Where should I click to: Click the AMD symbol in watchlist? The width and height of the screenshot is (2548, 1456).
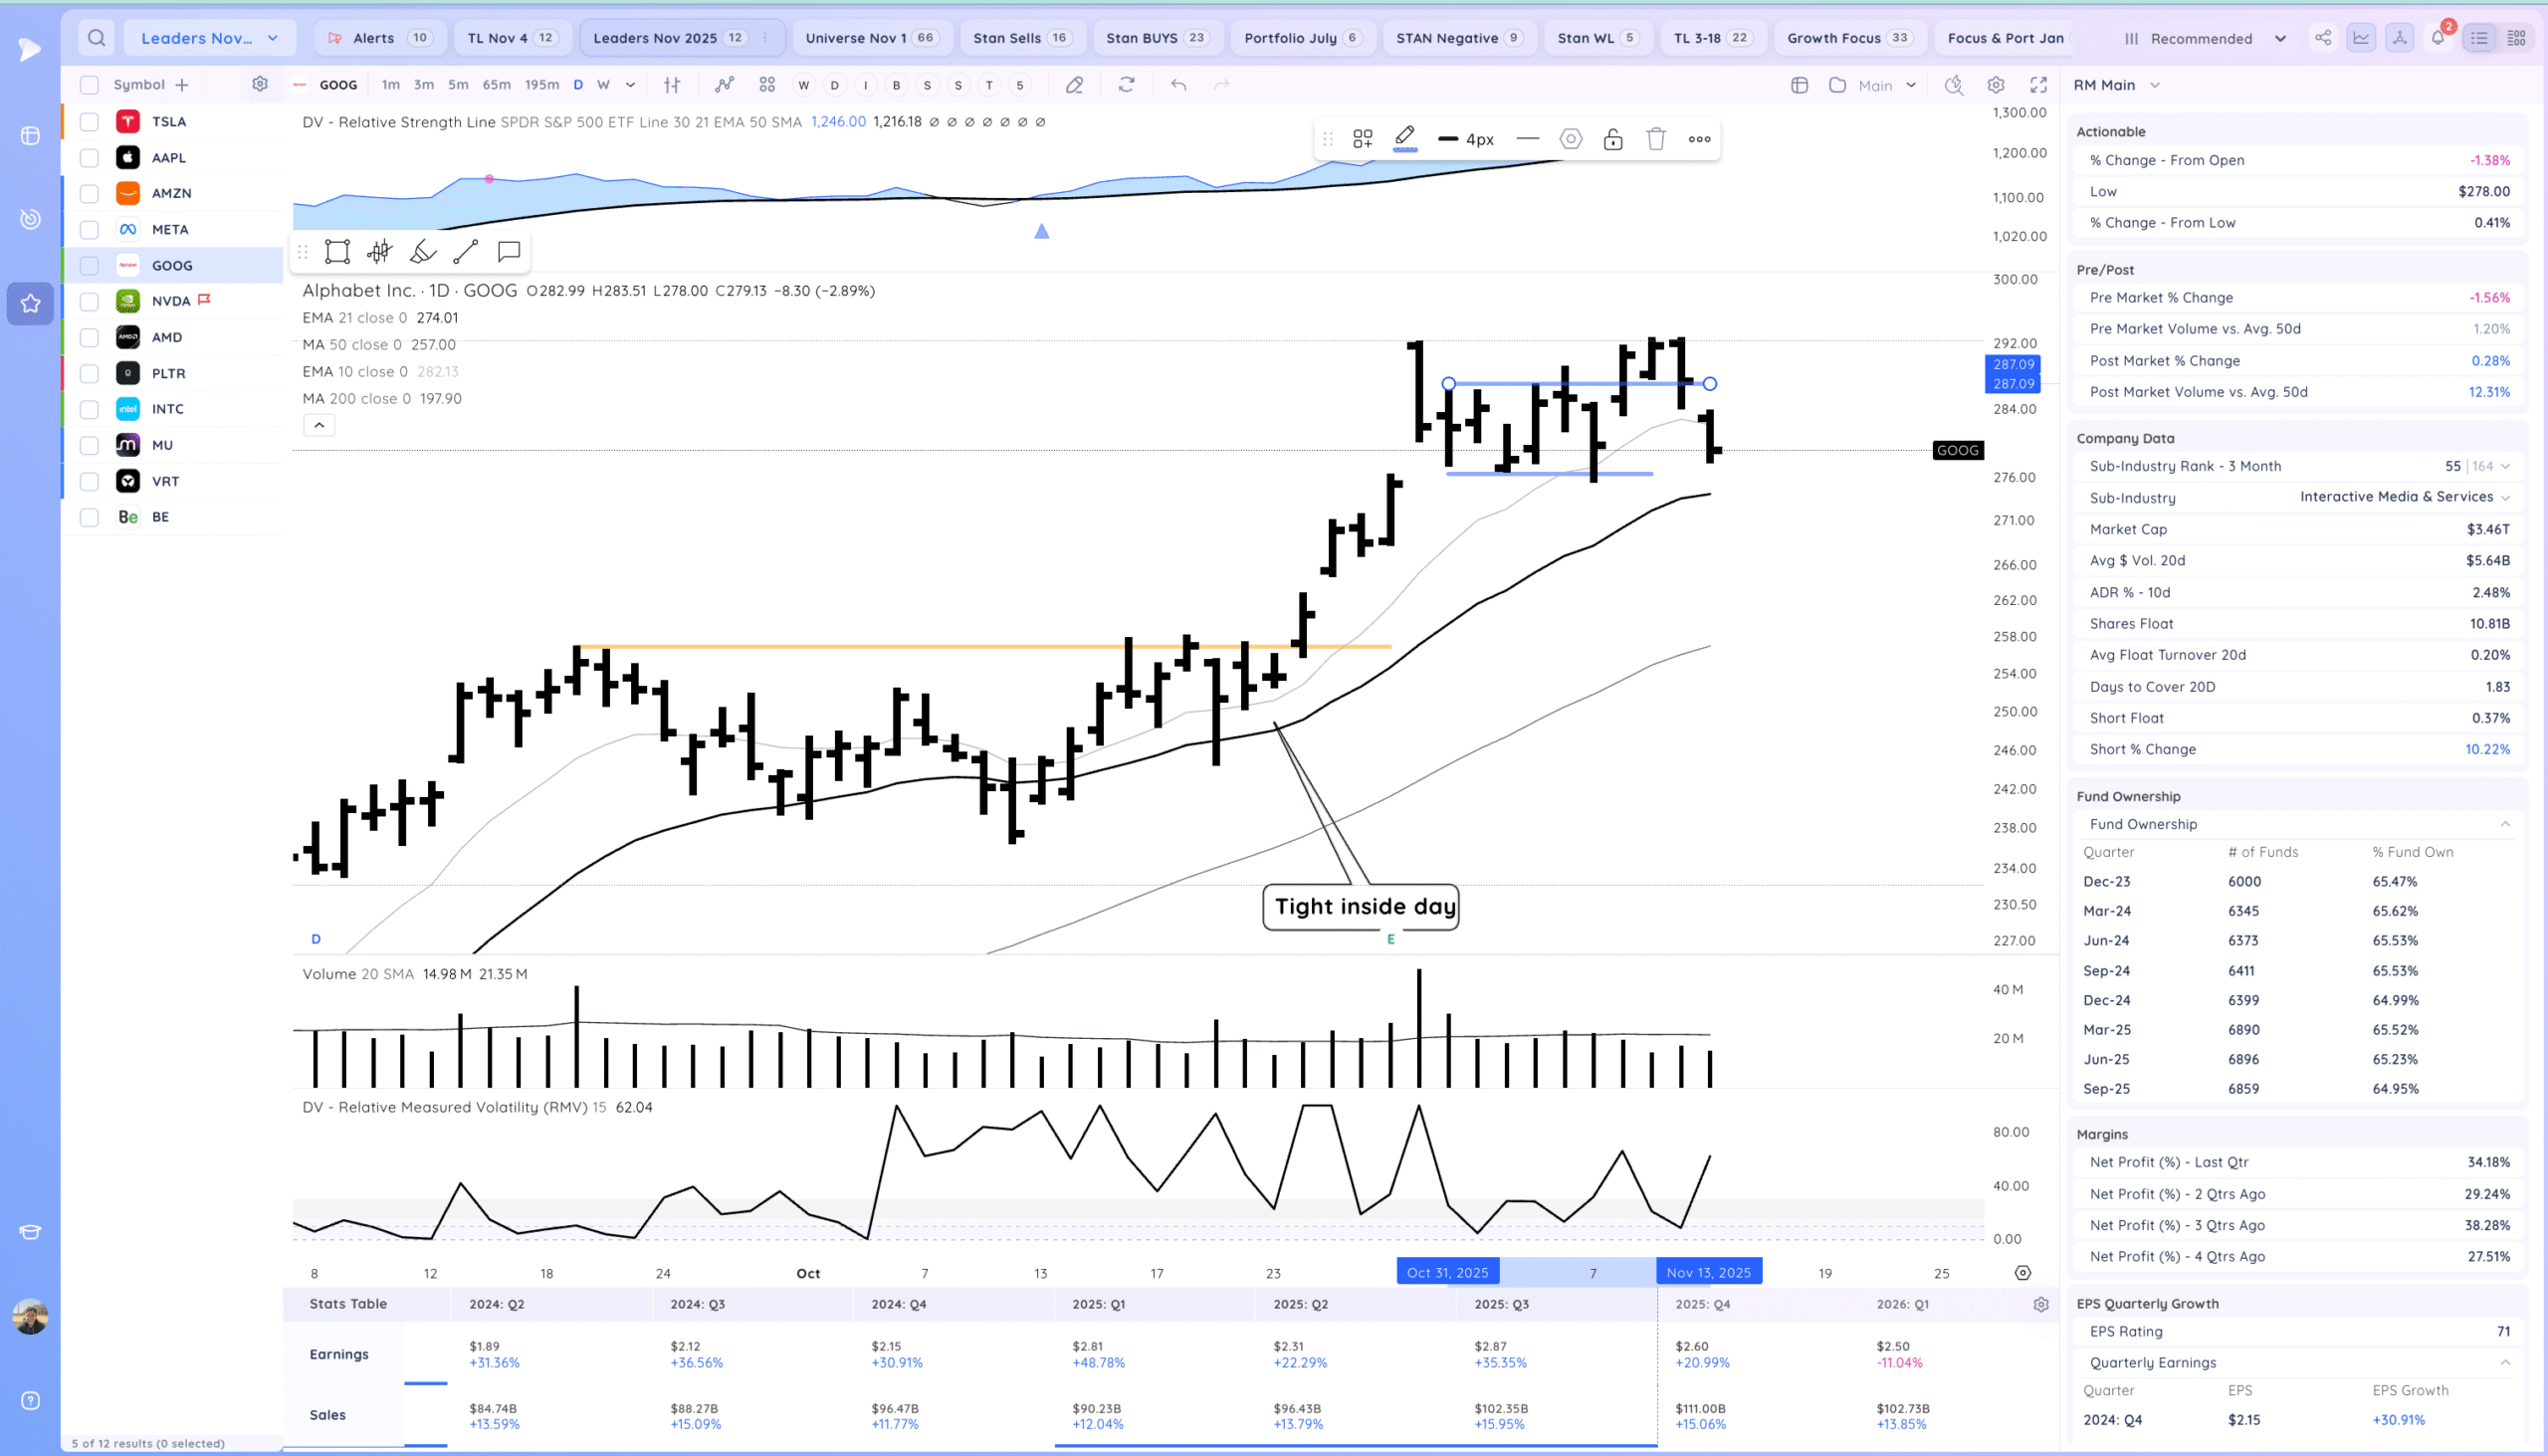(167, 337)
